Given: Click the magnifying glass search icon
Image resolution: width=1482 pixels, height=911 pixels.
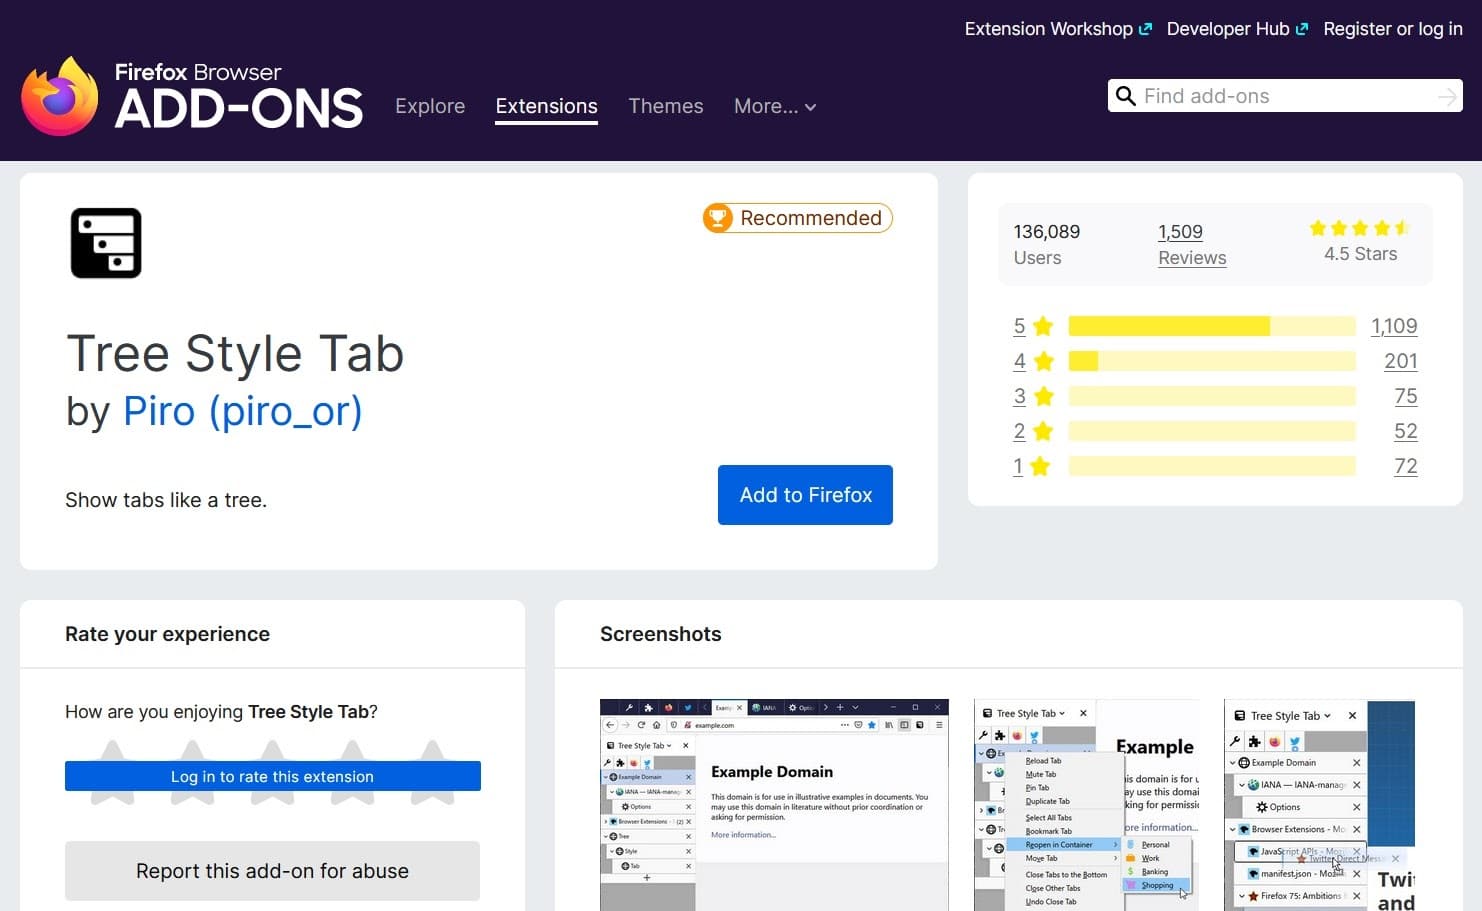Looking at the screenshot, I should (x=1126, y=96).
